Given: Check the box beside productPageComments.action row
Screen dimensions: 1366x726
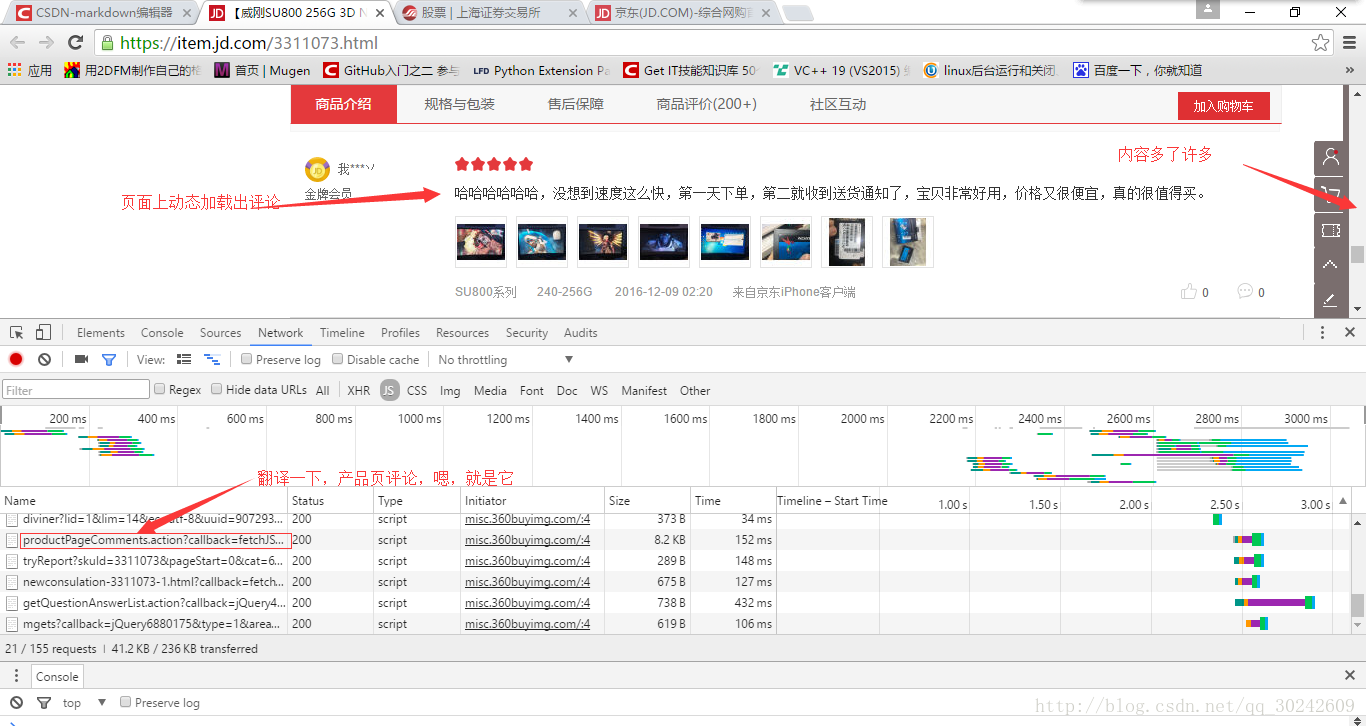Looking at the screenshot, I should [12, 540].
